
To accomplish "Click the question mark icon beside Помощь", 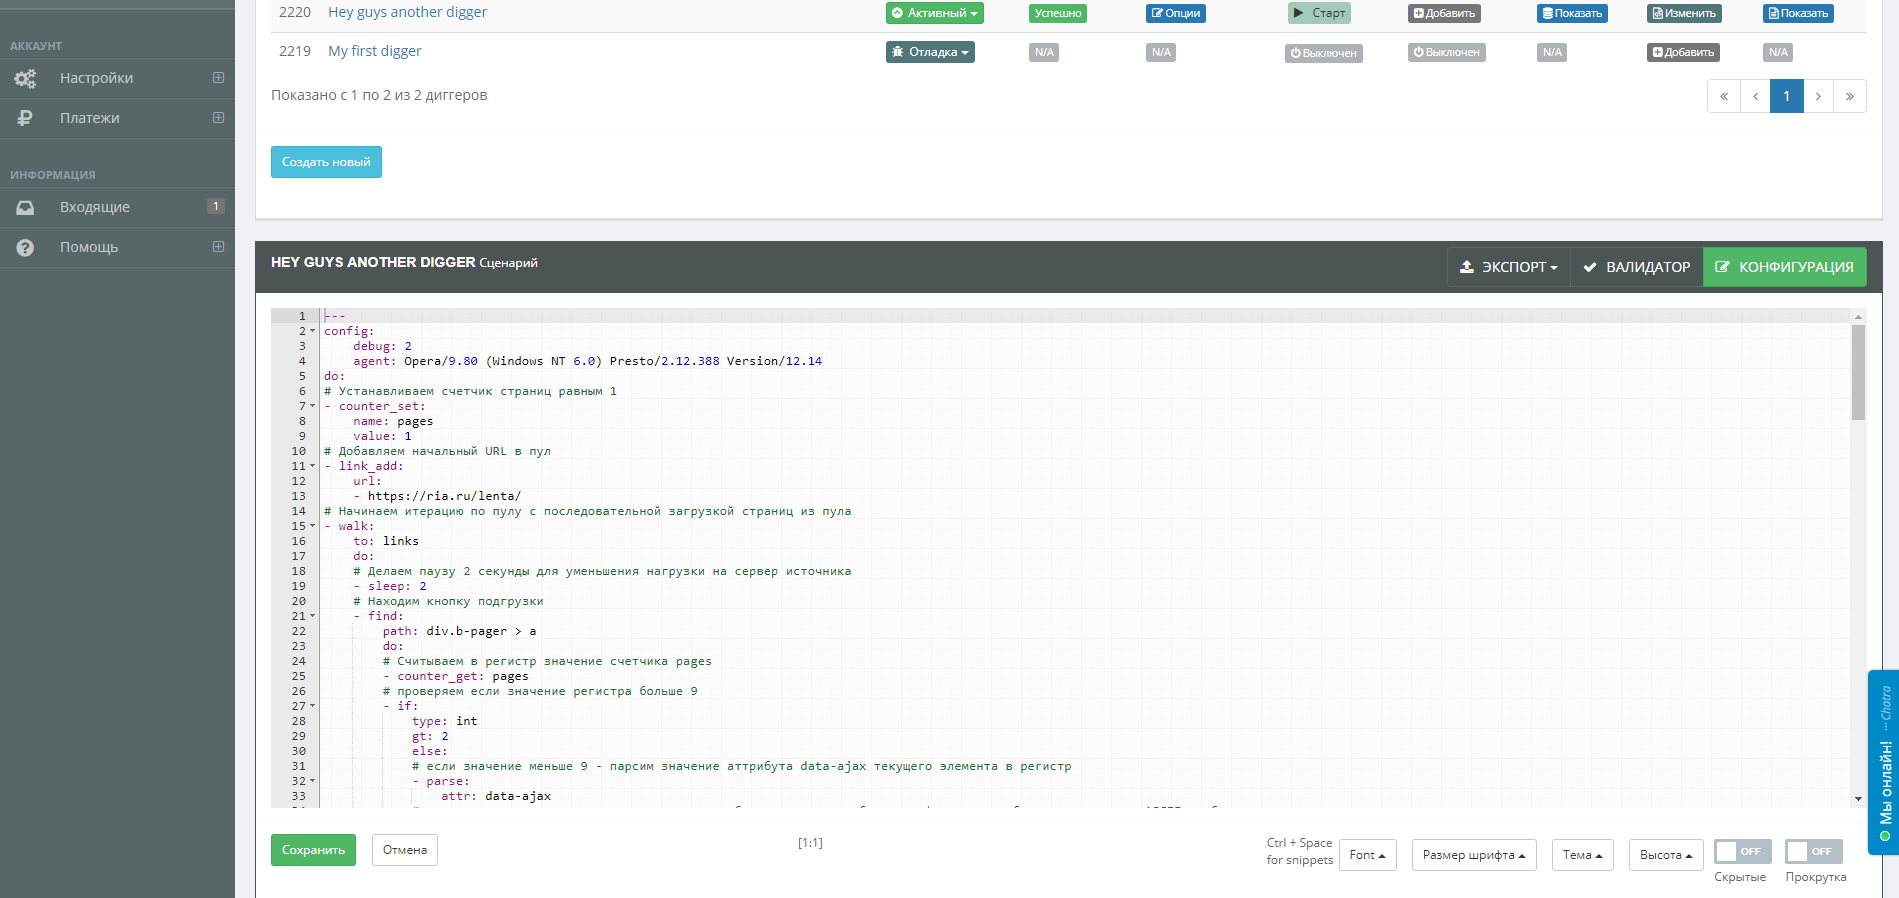I will 25,247.
